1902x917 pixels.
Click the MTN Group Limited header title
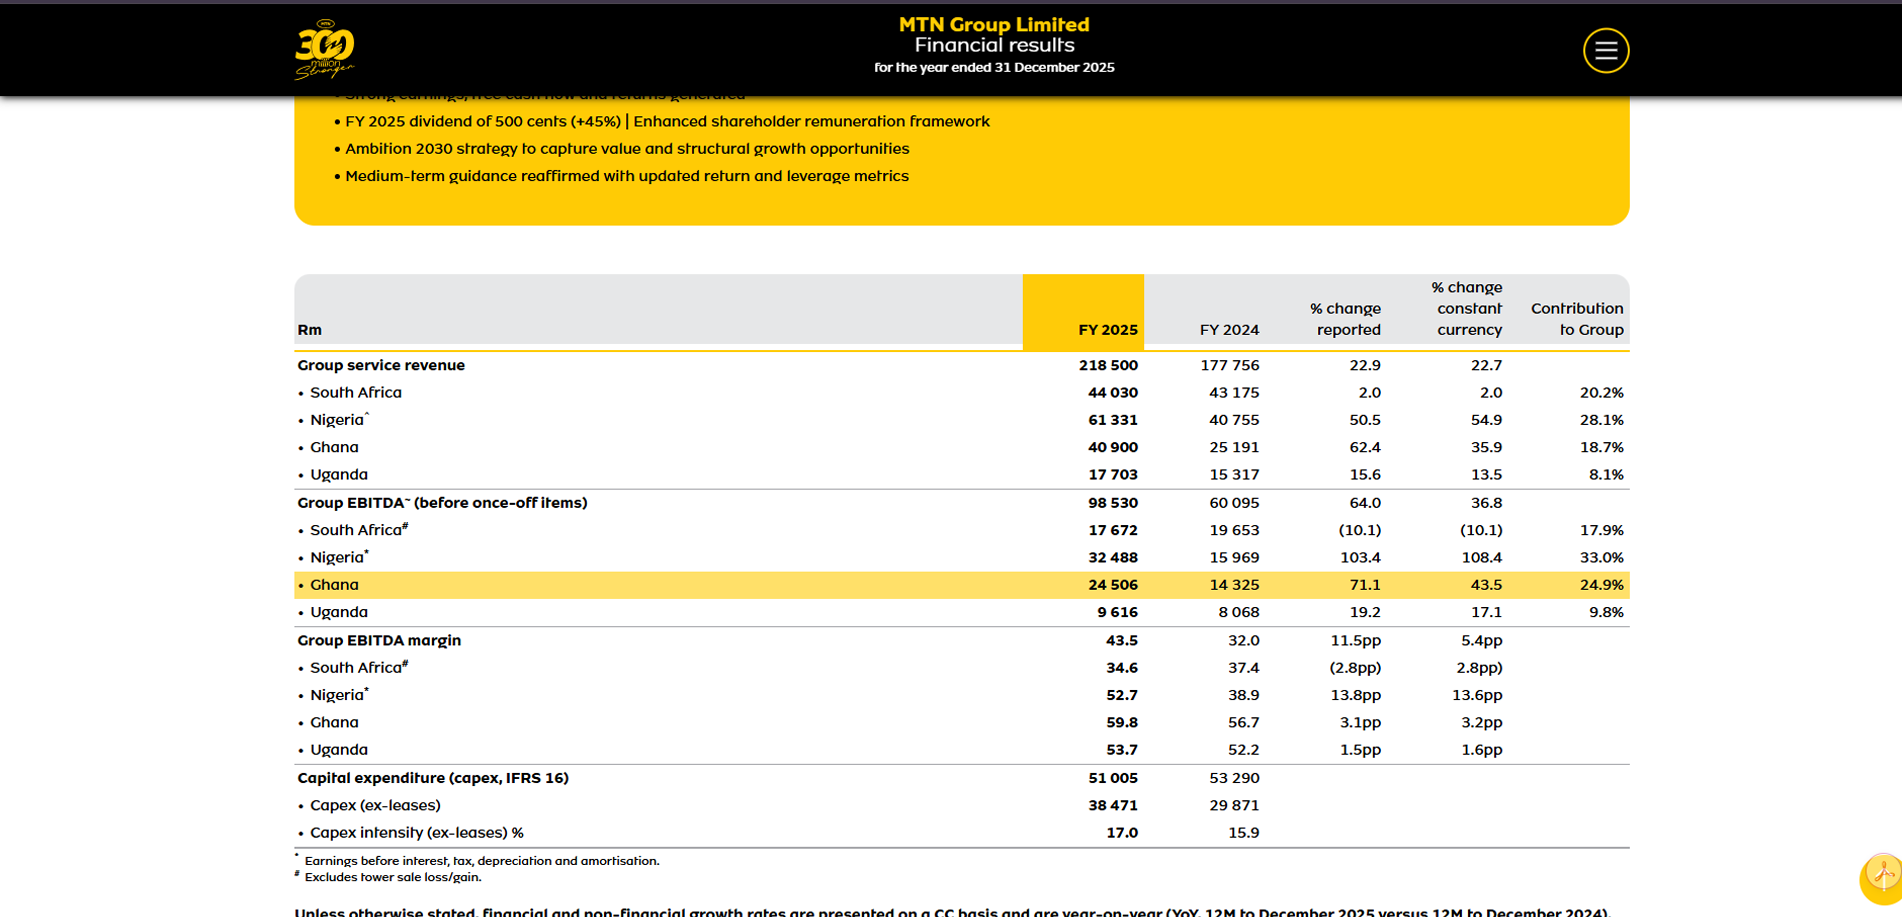click(994, 24)
